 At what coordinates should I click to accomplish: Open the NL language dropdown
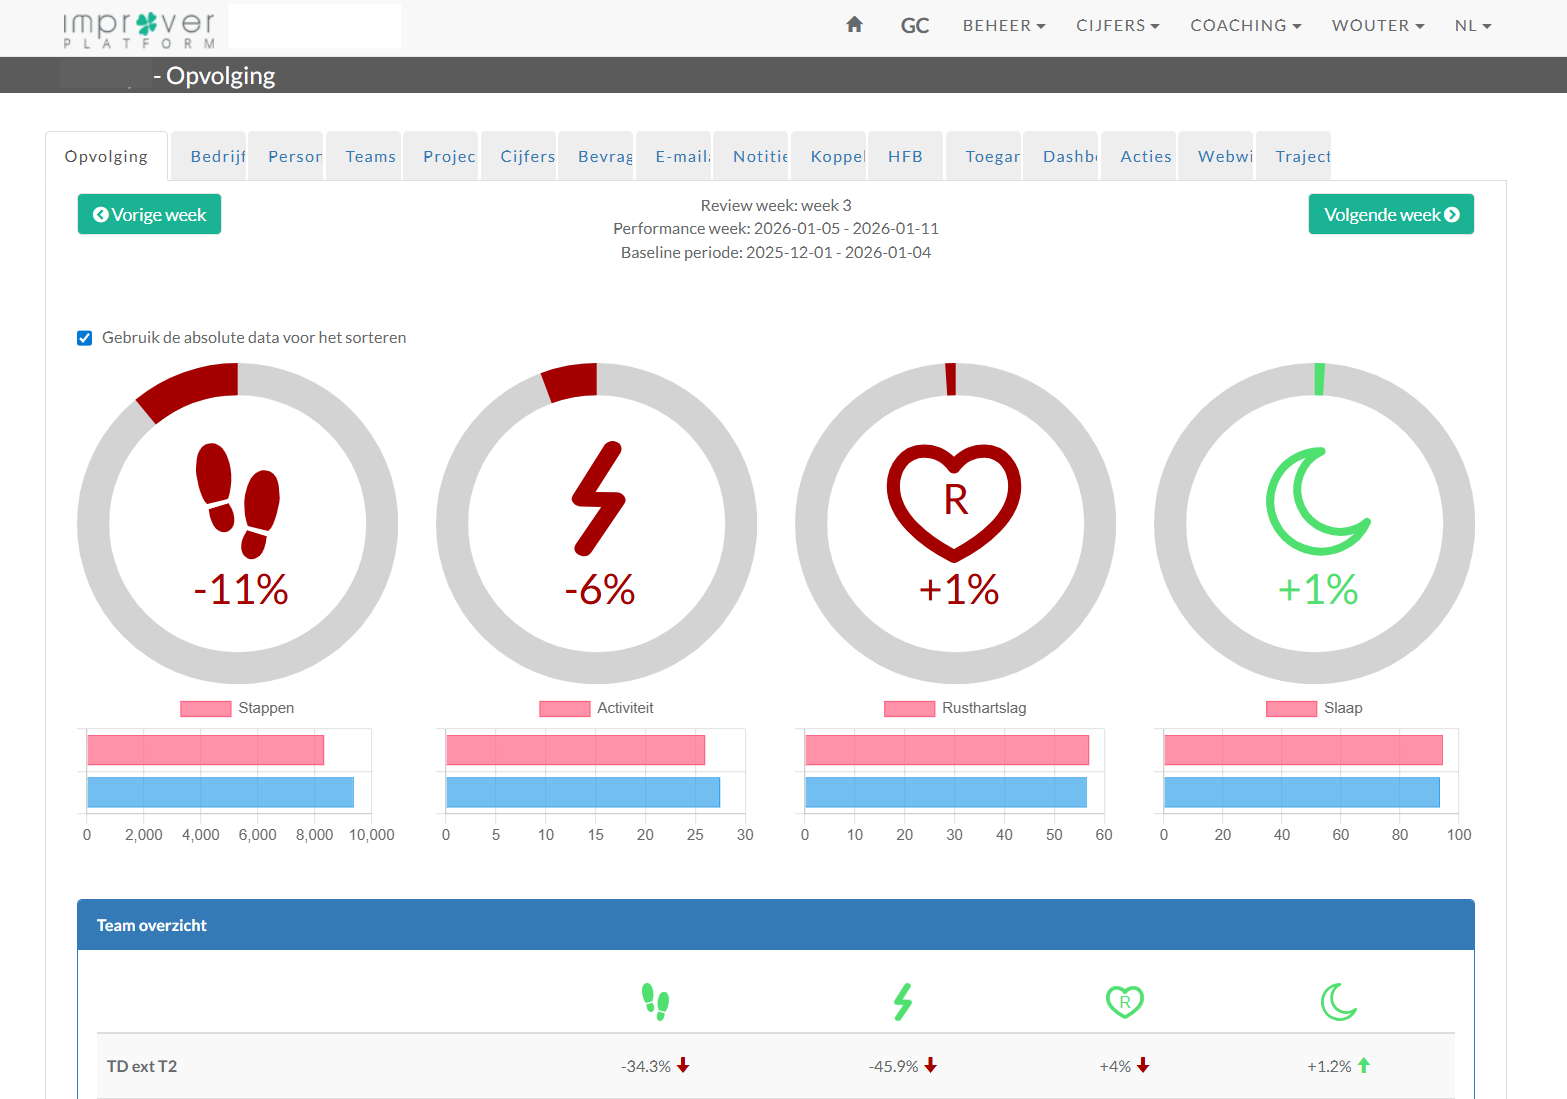1472,26
